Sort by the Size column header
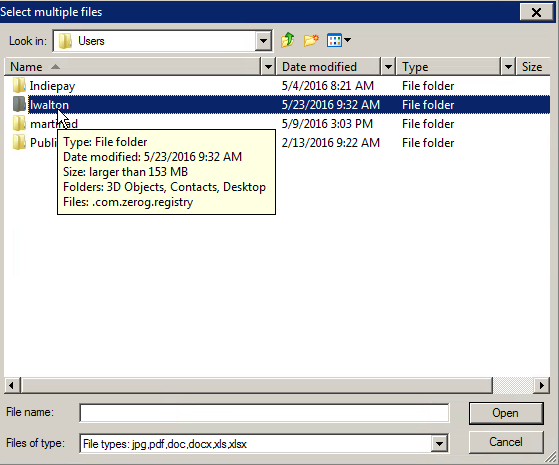The height and width of the screenshot is (465, 559). tap(533, 67)
